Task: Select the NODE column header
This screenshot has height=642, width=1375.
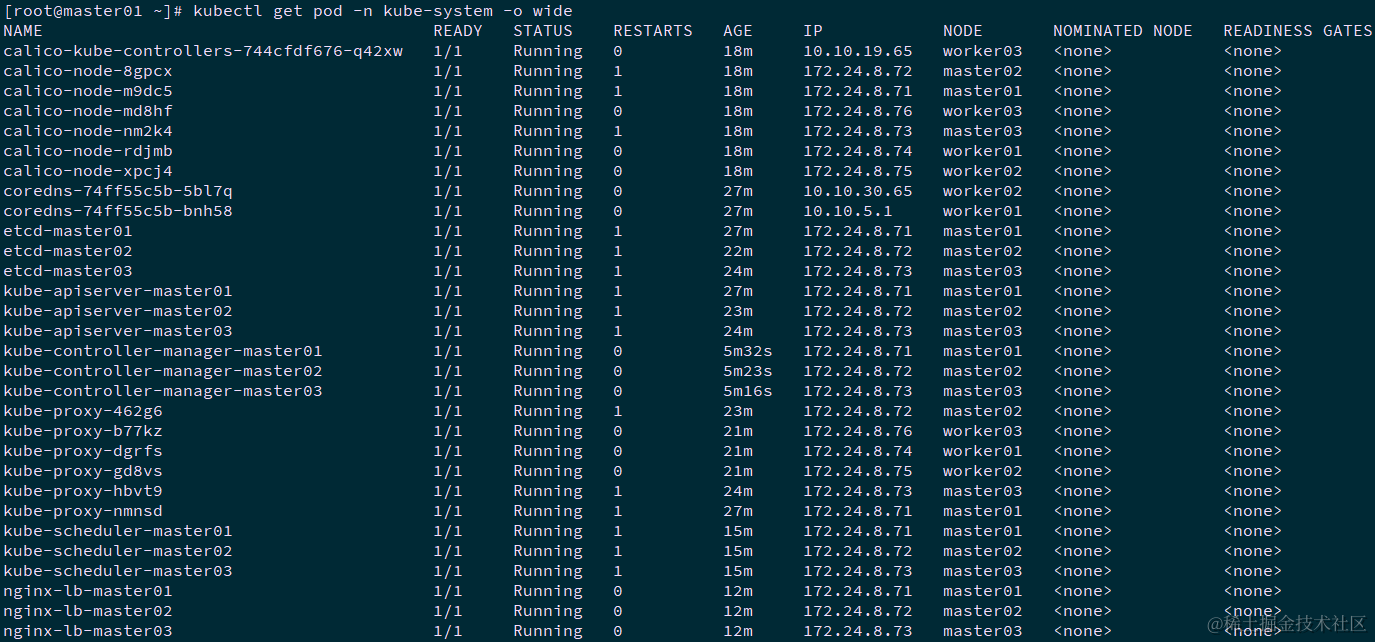Action: [963, 31]
